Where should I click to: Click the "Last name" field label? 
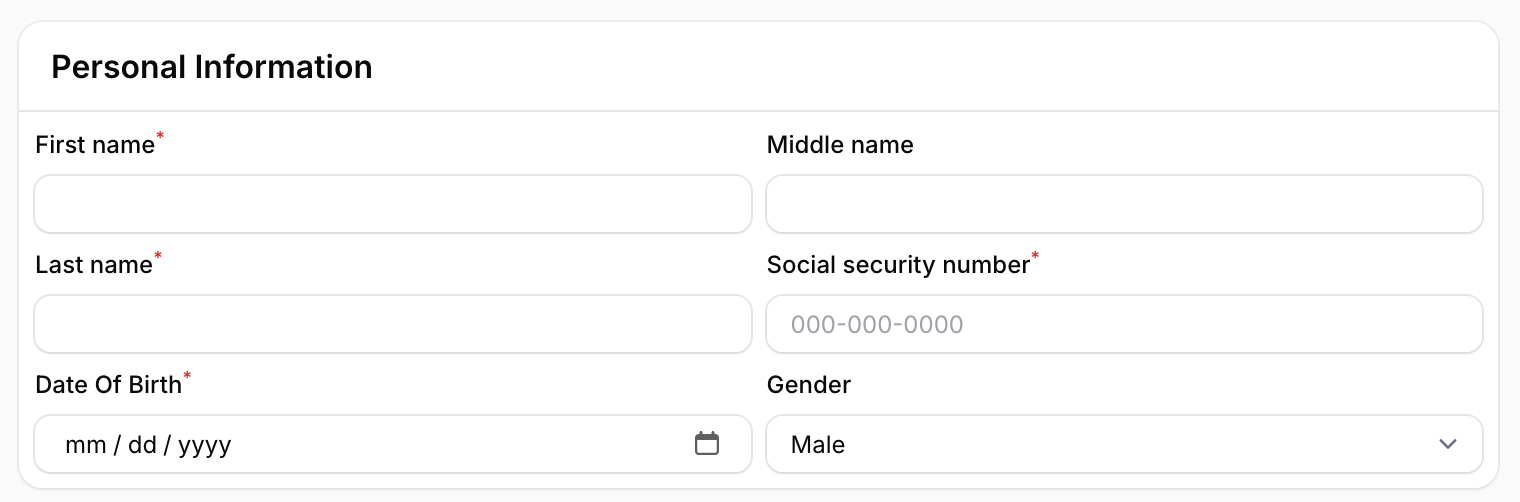point(94,265)
